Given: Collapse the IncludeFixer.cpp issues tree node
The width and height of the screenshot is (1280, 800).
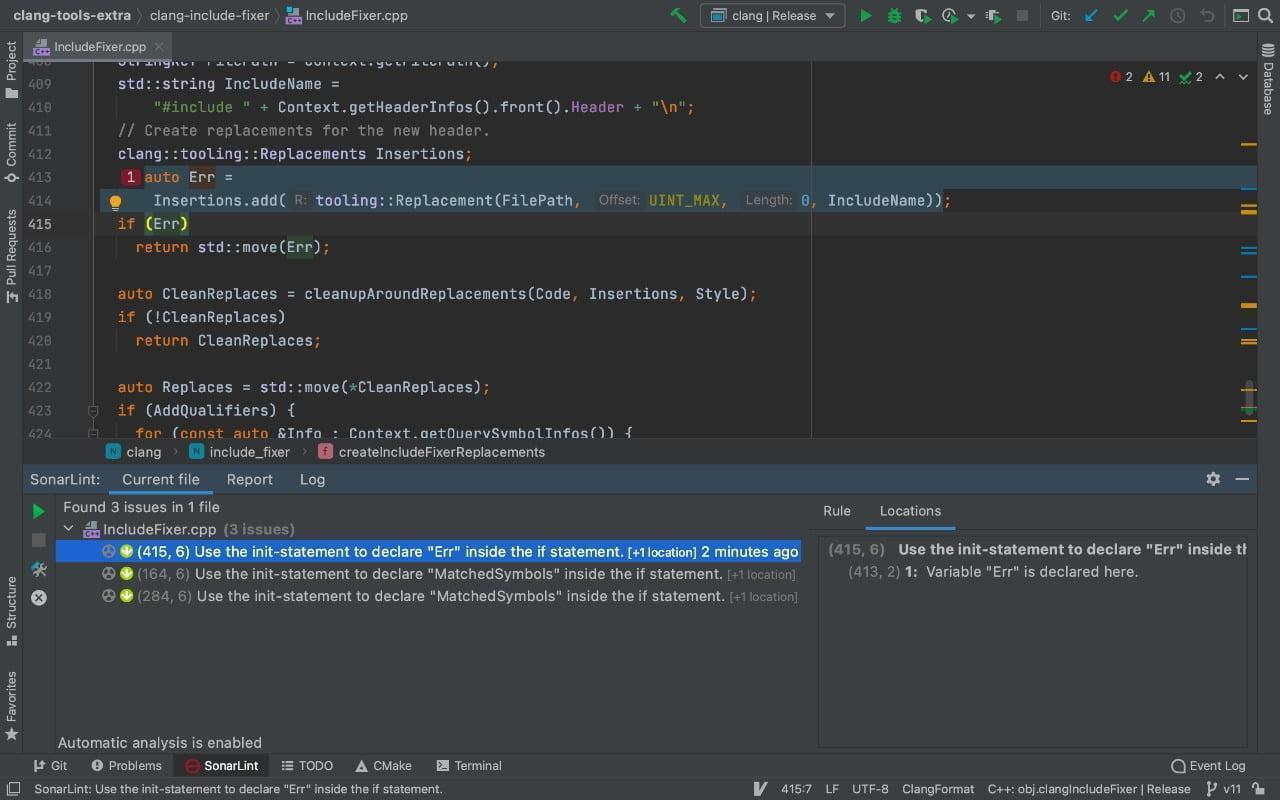Looking at the screenshot, I should click(68, 529).
